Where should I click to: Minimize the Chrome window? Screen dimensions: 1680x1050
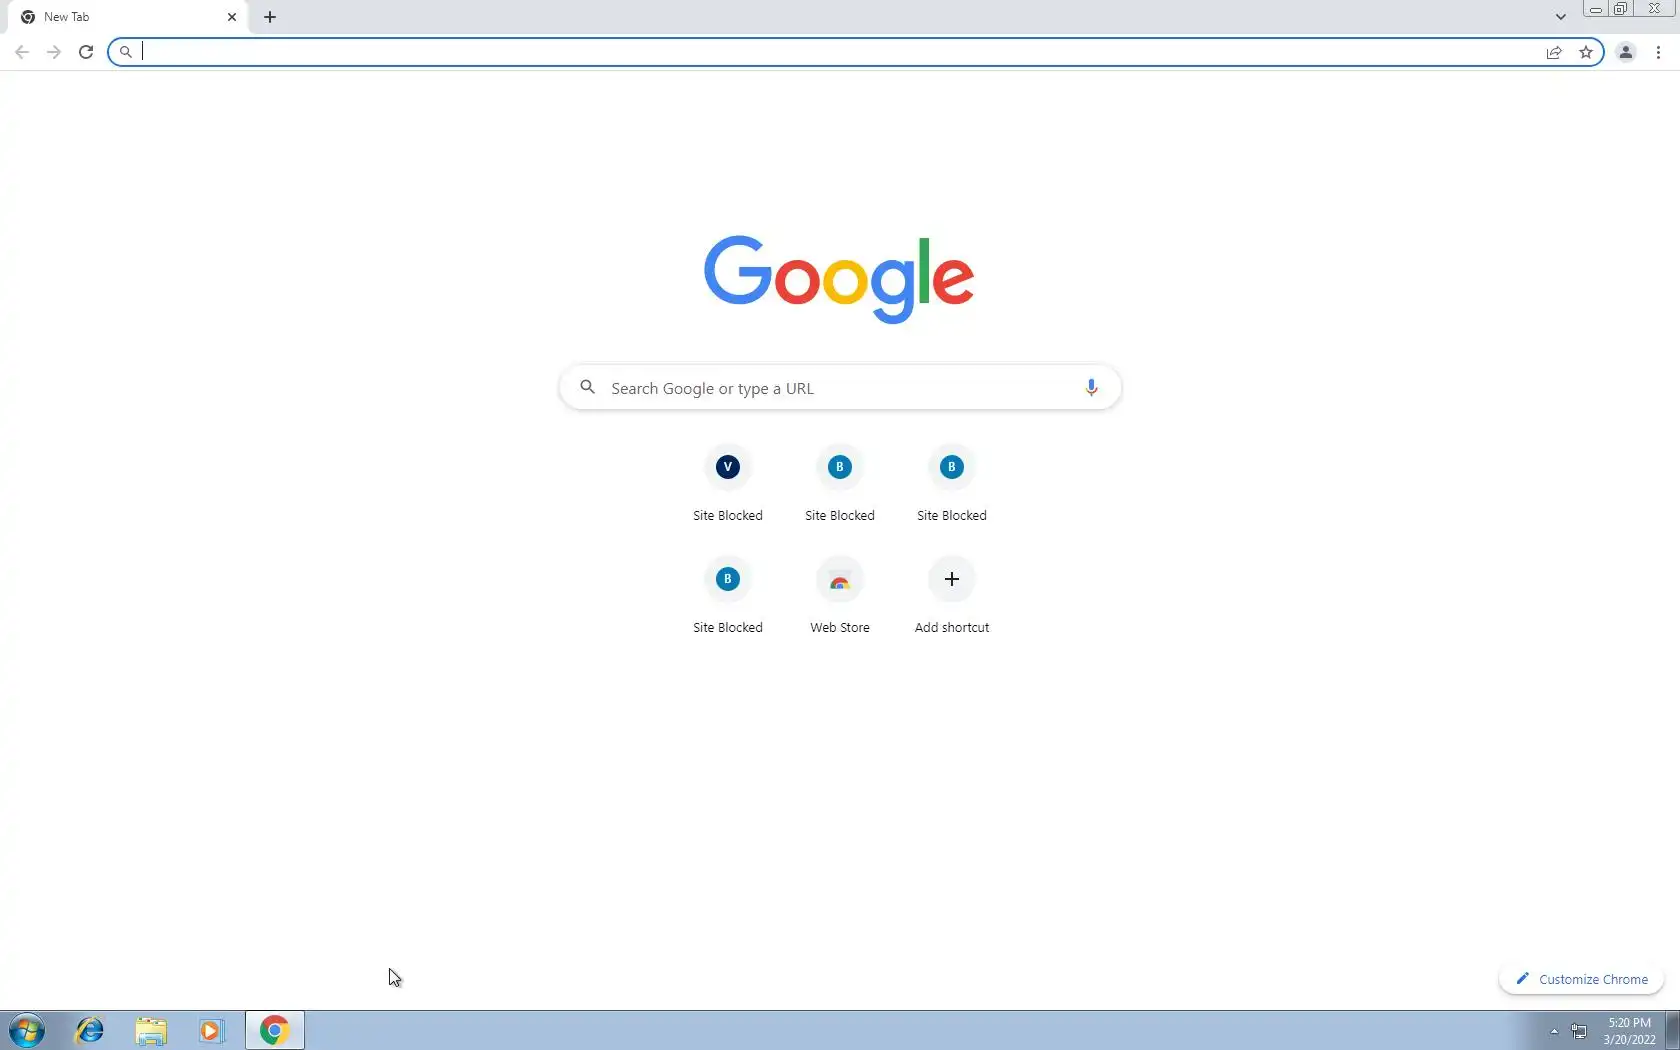coord(1596,9)
